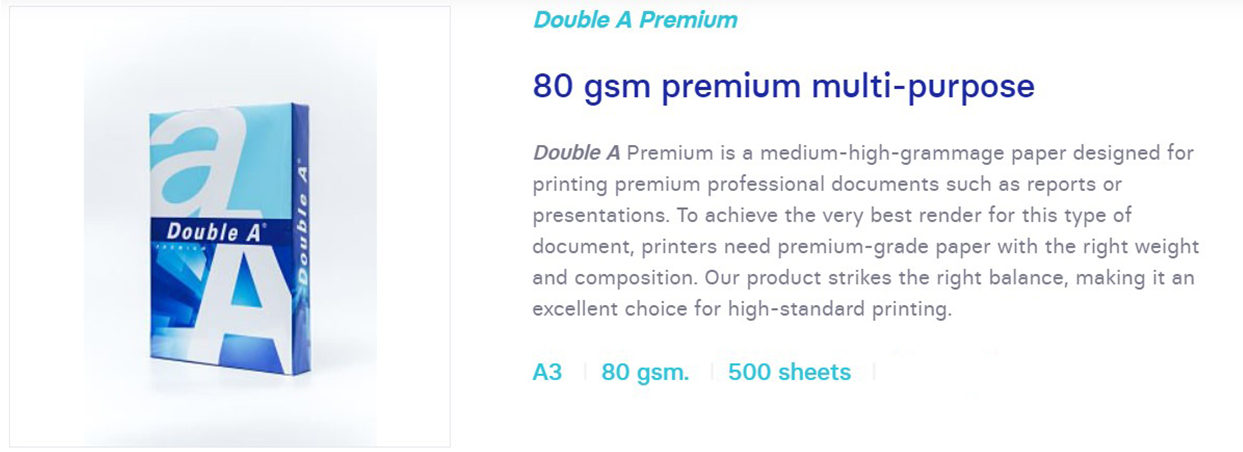Click the bold Double A word in the description
Screen dimensions: 1243x452
[x=576, y=153]
